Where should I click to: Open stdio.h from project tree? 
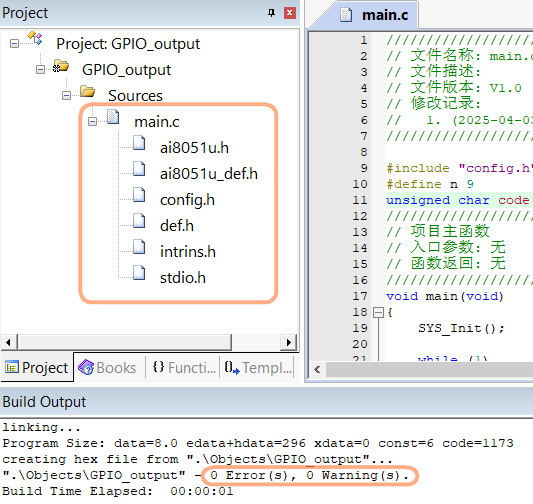point(183,278)
